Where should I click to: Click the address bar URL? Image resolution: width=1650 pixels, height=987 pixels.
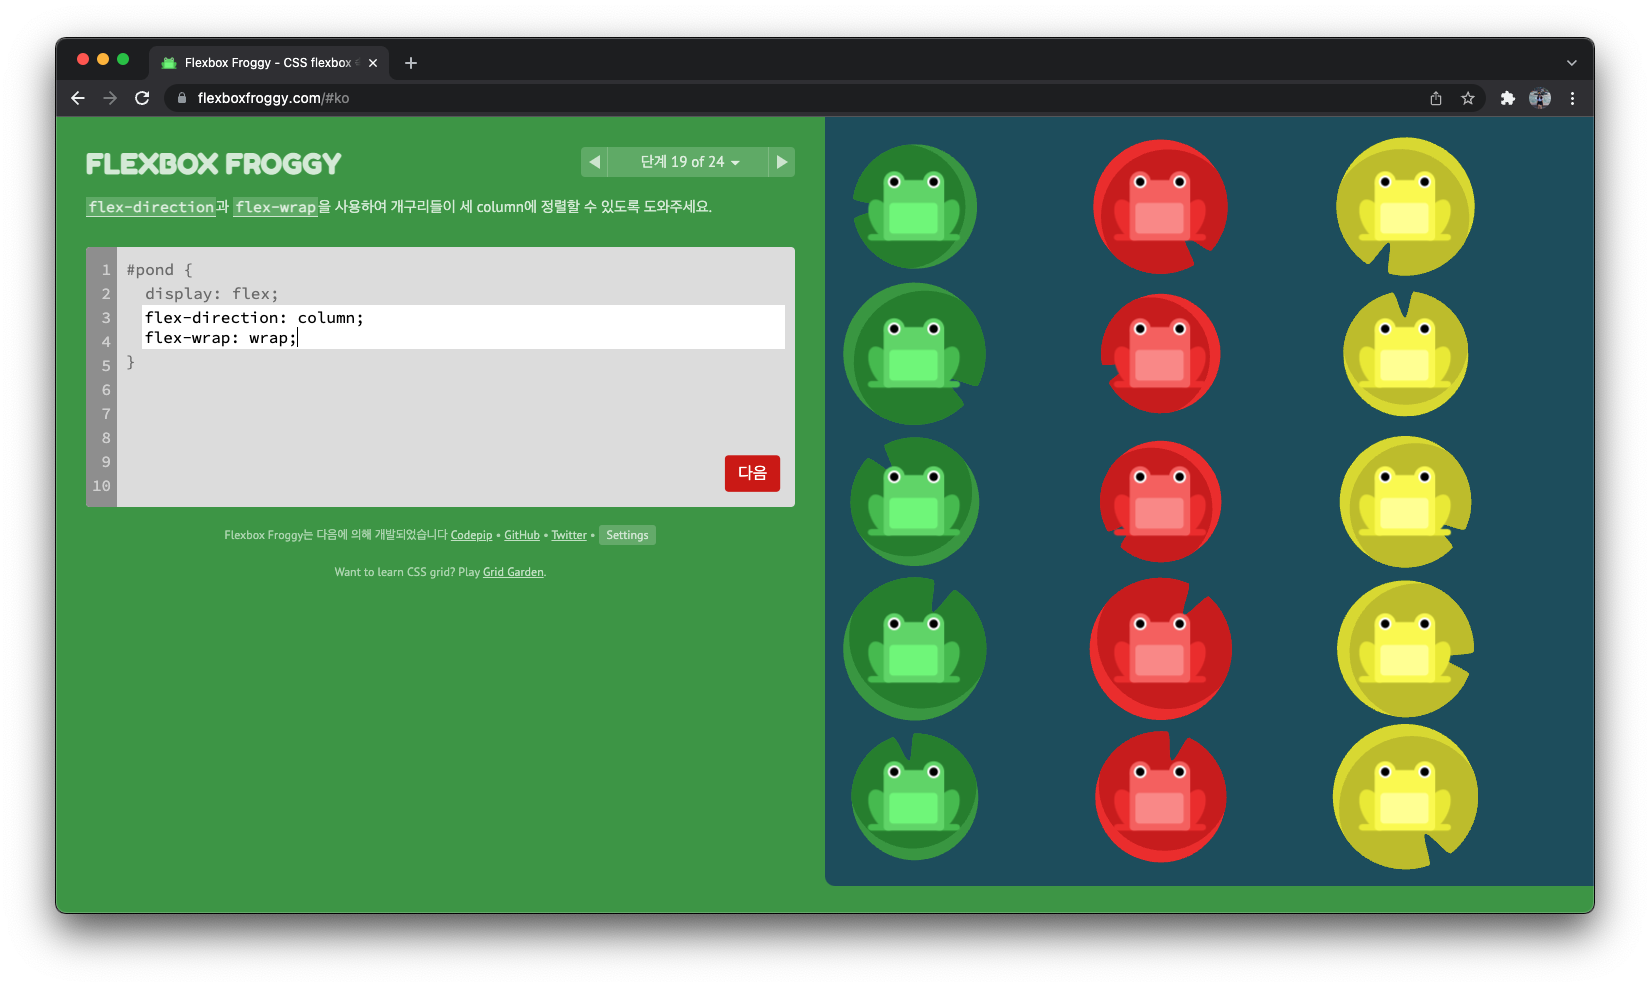click(273, 98)
